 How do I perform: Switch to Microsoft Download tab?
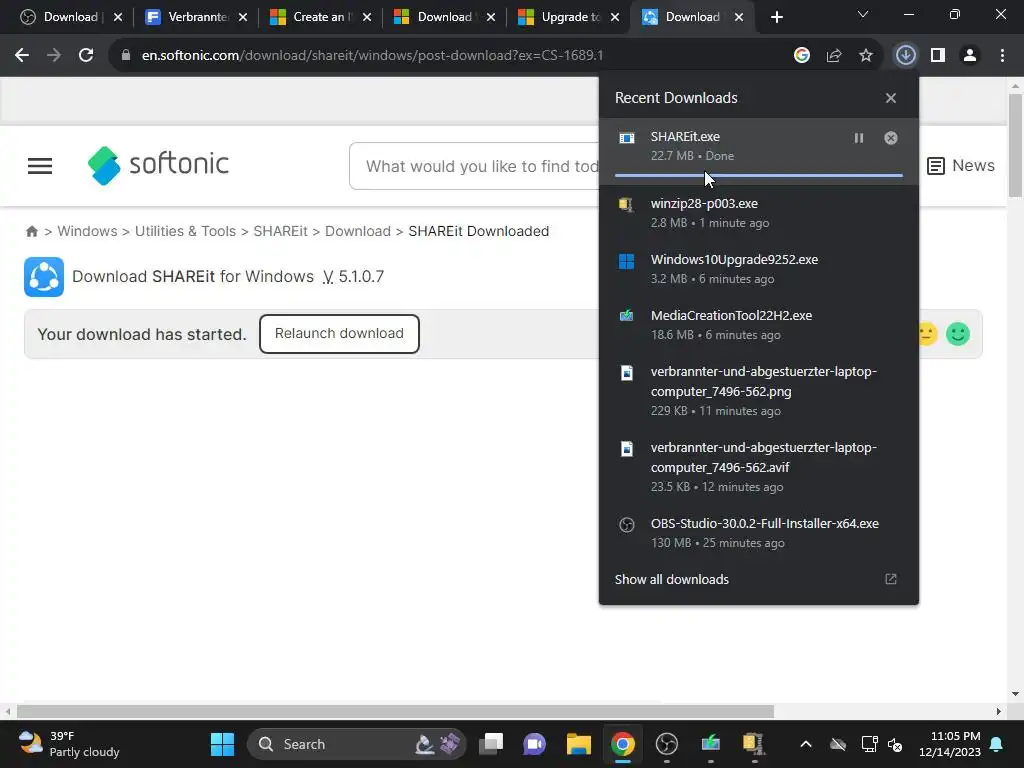coord(444,17)
